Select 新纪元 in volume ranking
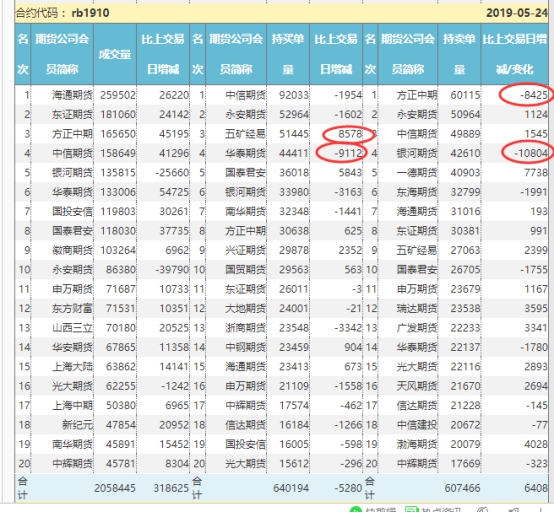The height and width of the screenshot is (513, 554). 77,425
